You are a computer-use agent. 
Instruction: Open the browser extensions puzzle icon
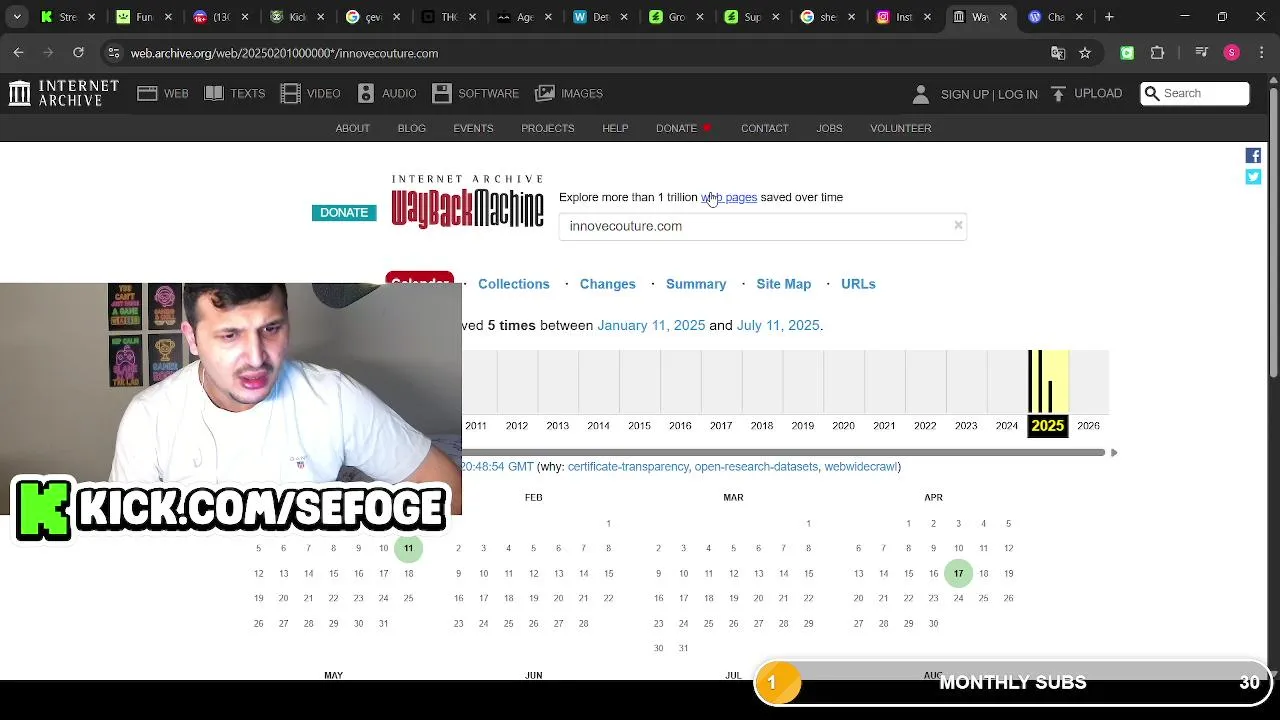click(x=1158, y=53)
